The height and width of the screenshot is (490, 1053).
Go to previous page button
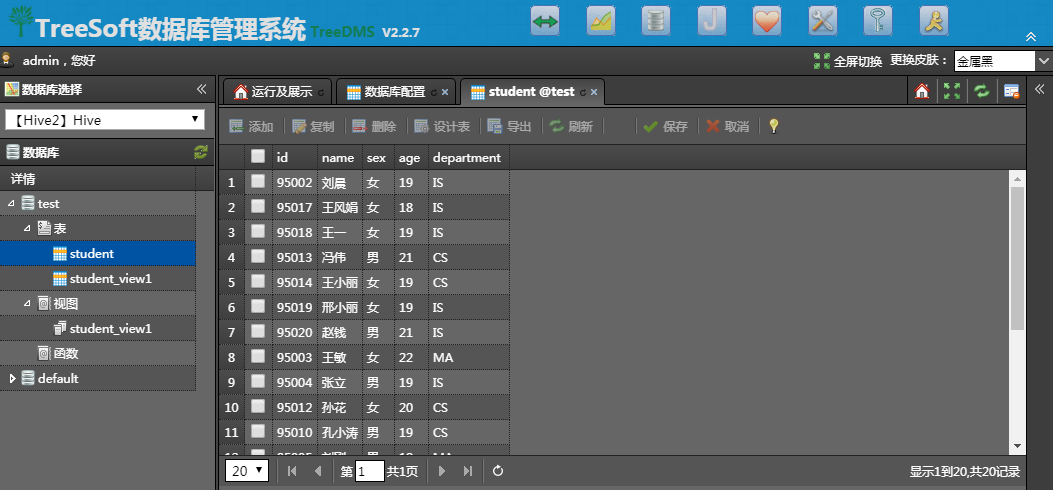(x=318, y=471)
